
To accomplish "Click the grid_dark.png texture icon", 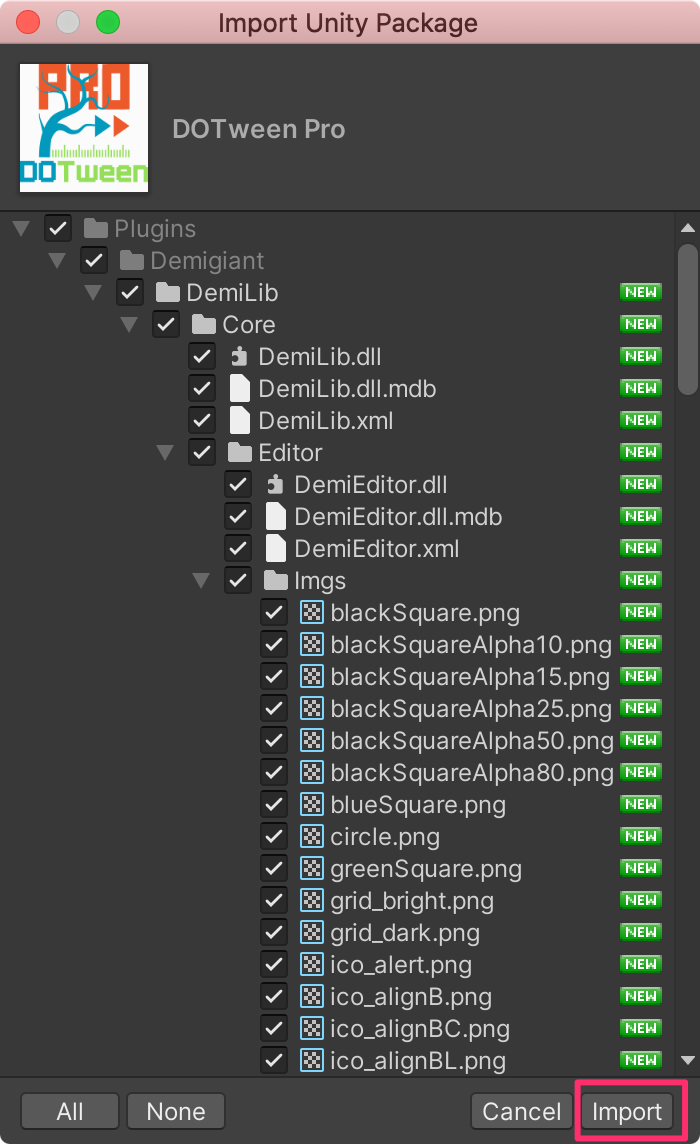I will click(312, 933).
